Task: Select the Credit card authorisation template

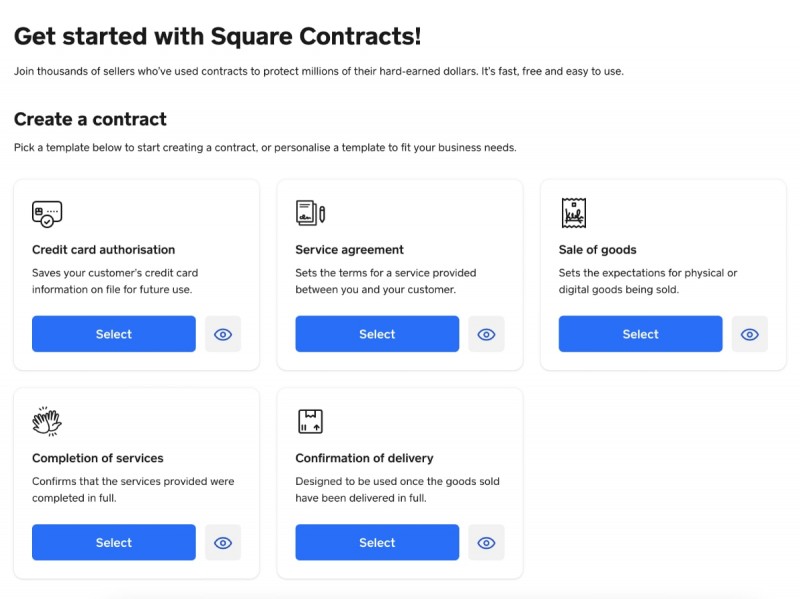Action: pyautogui.click(x=113, y=334)
